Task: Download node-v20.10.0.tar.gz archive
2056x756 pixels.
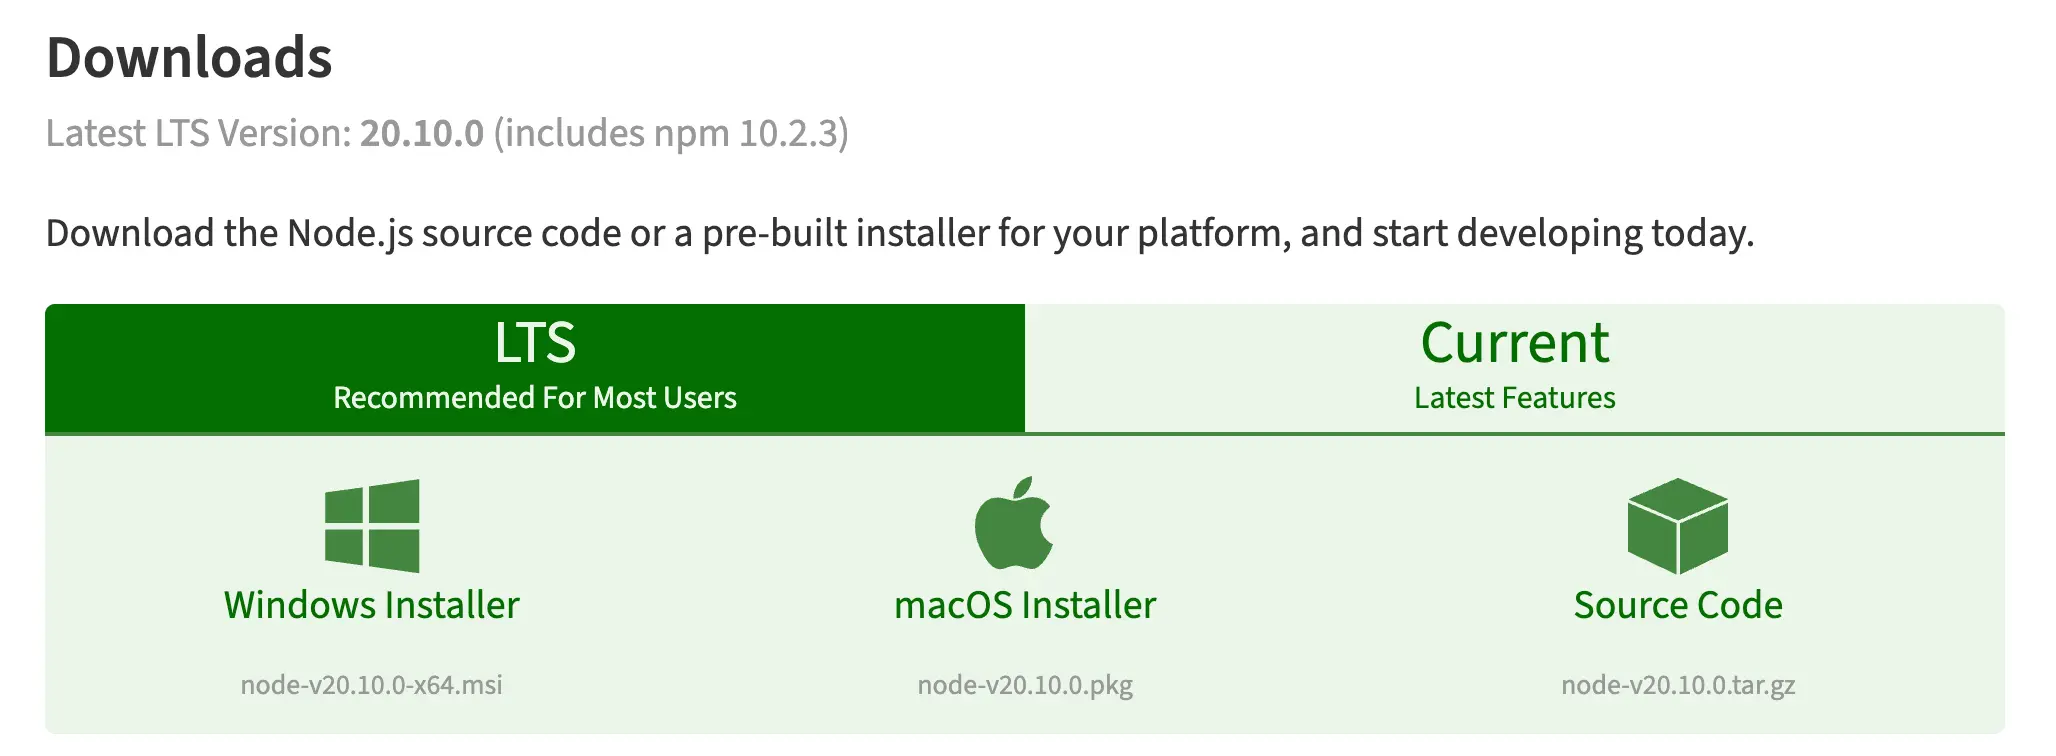Action: tap(1678, 685)
